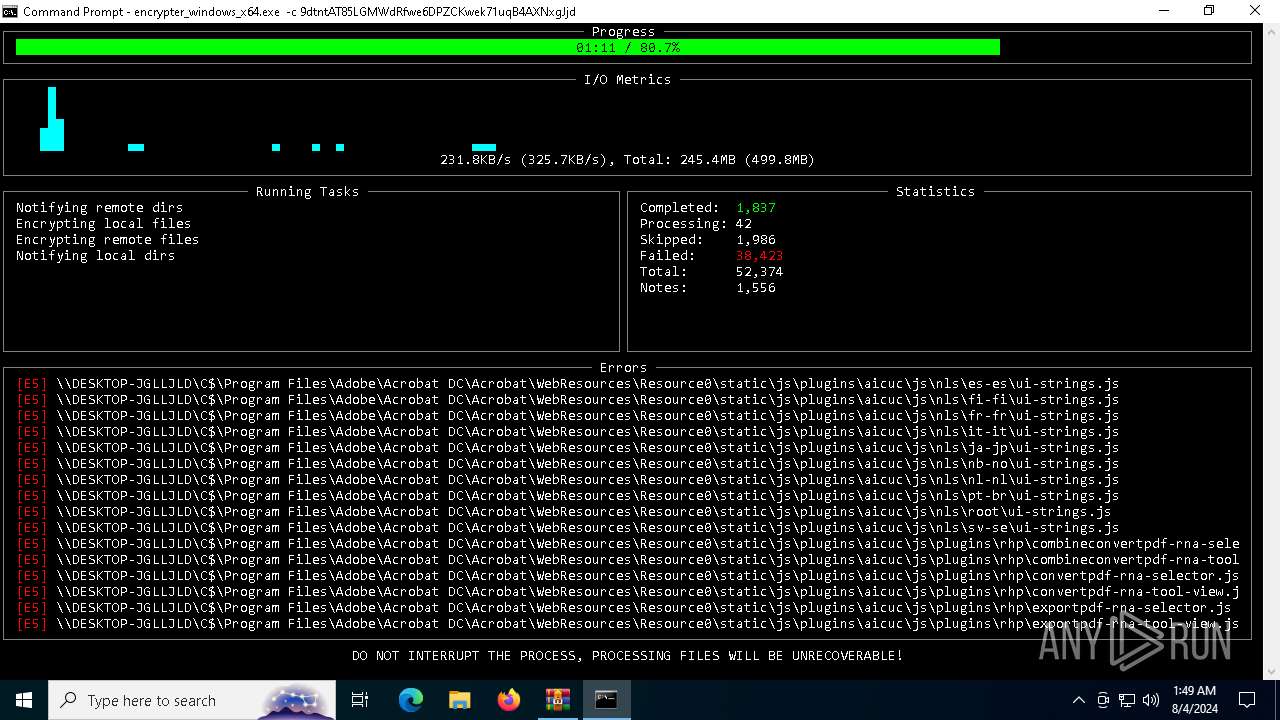The height and width of the screenshot is (720, 1280).
Task: Launch Firefox from the taskbar
Action: 508,700
